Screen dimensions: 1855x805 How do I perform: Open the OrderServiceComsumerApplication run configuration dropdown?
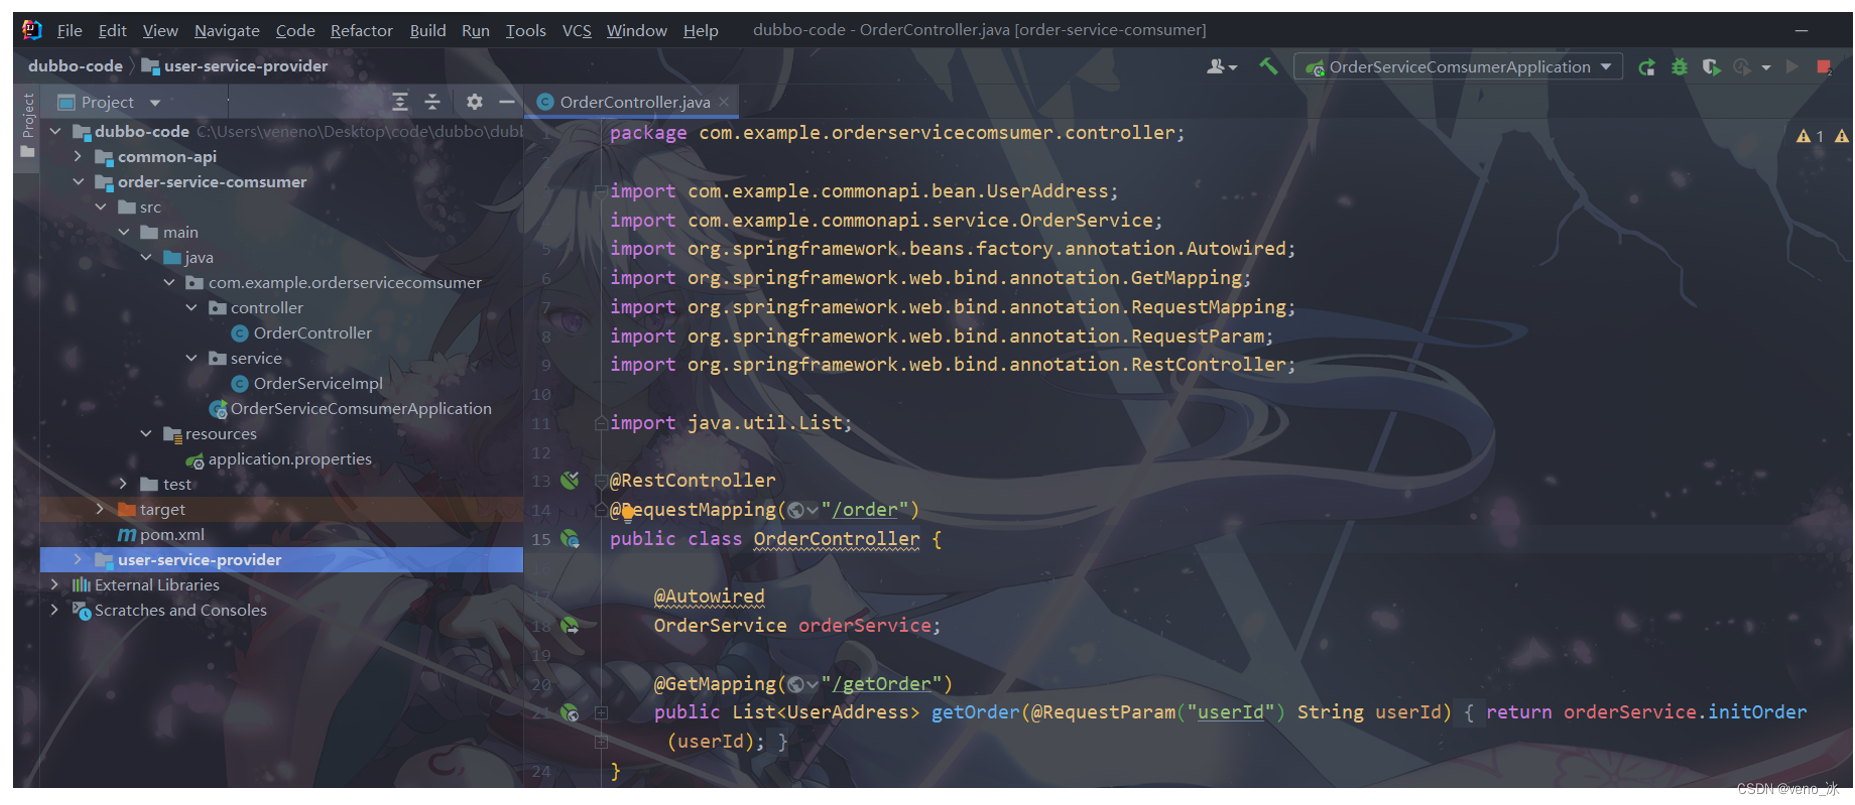tap(1458, 67)
